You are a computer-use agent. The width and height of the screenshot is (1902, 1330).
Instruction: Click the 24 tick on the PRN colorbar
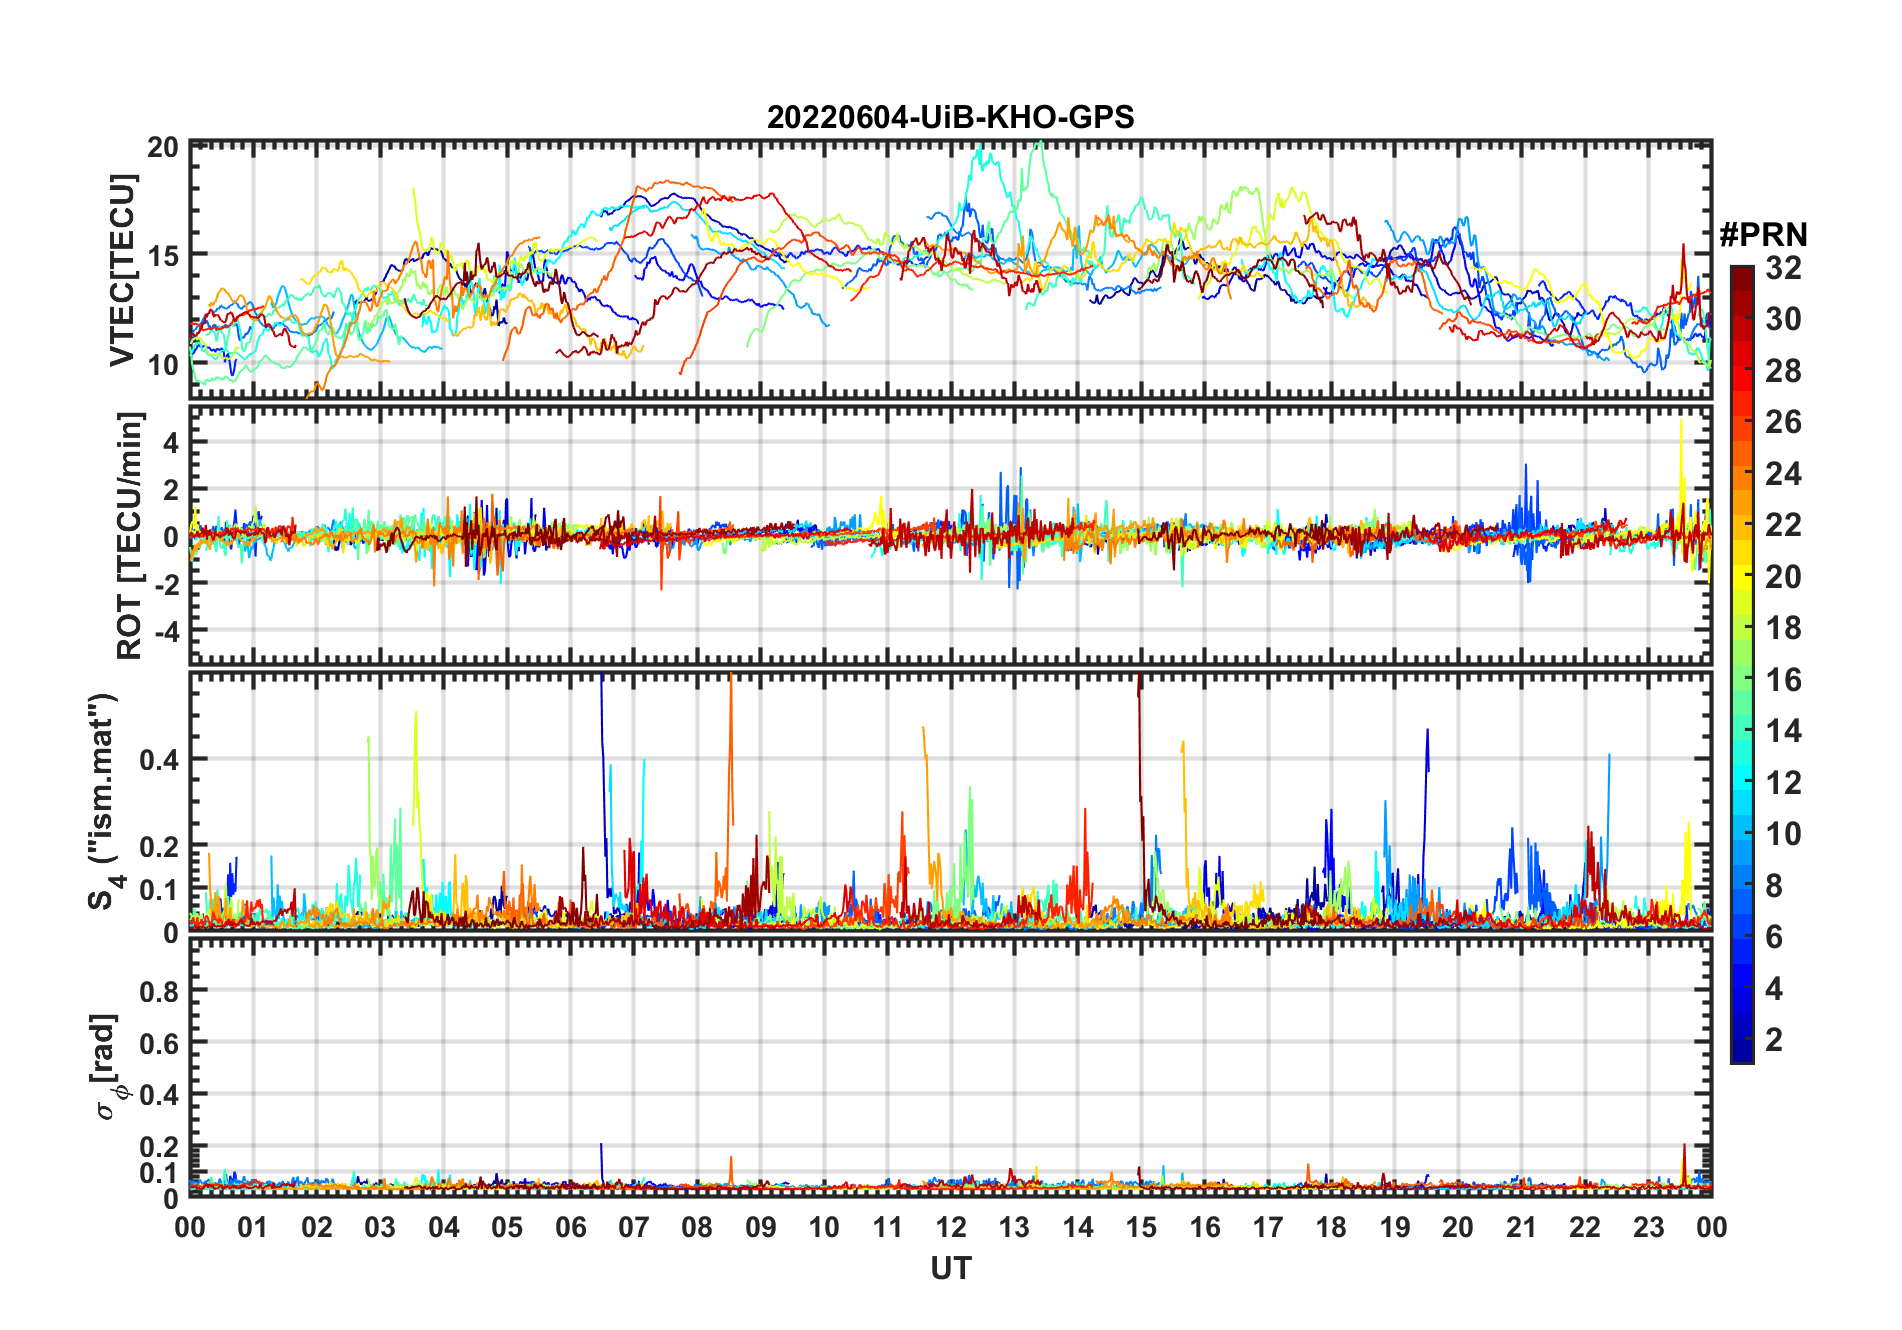1783,474
